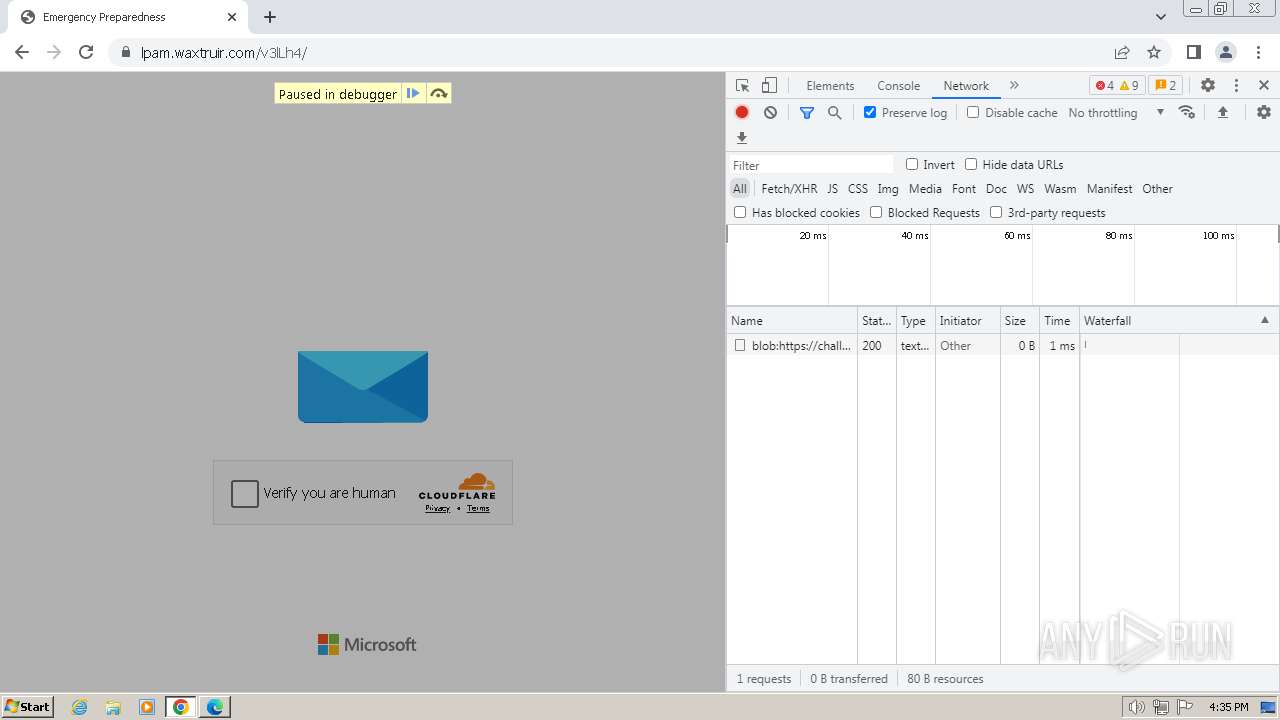The height and width of the screenshot is (720, 1280).
Task: Share this page icon in address bar
Action: (x=1122, y=53)
